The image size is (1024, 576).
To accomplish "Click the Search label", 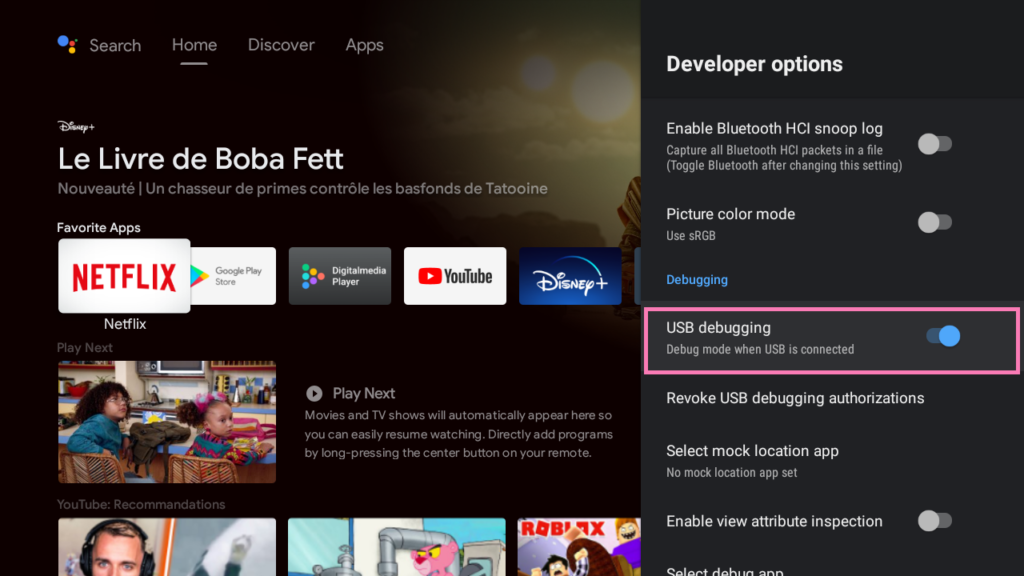I will [x=115, y=46].
